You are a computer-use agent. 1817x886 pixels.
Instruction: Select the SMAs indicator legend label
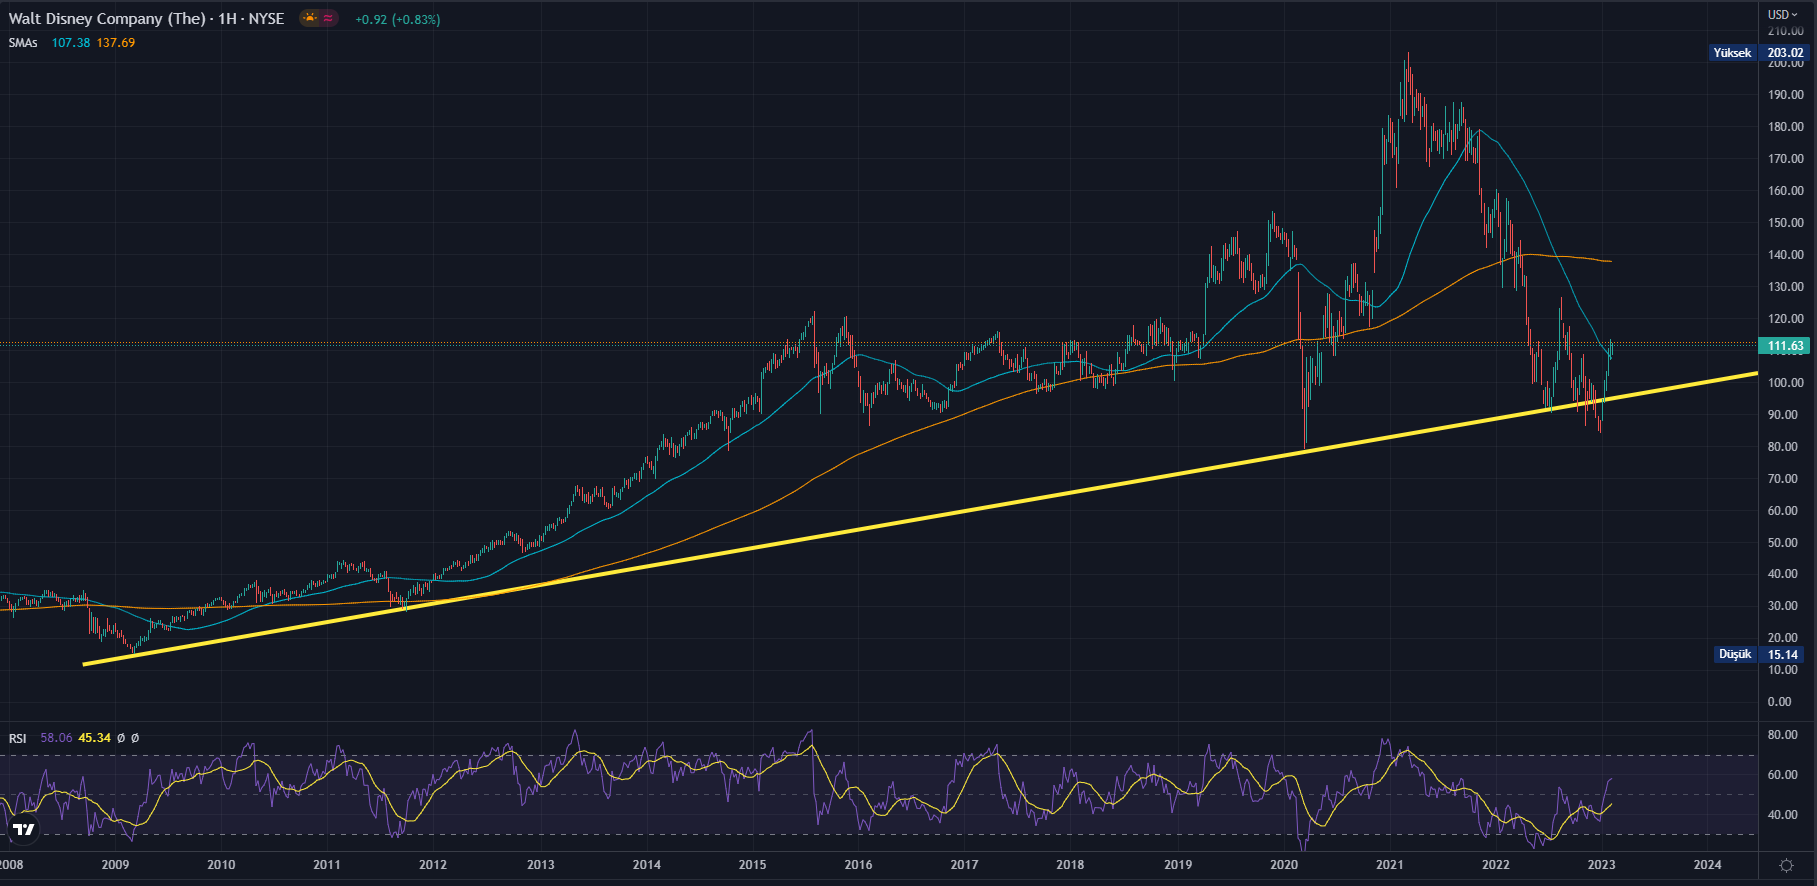click(x=23, y=43)
